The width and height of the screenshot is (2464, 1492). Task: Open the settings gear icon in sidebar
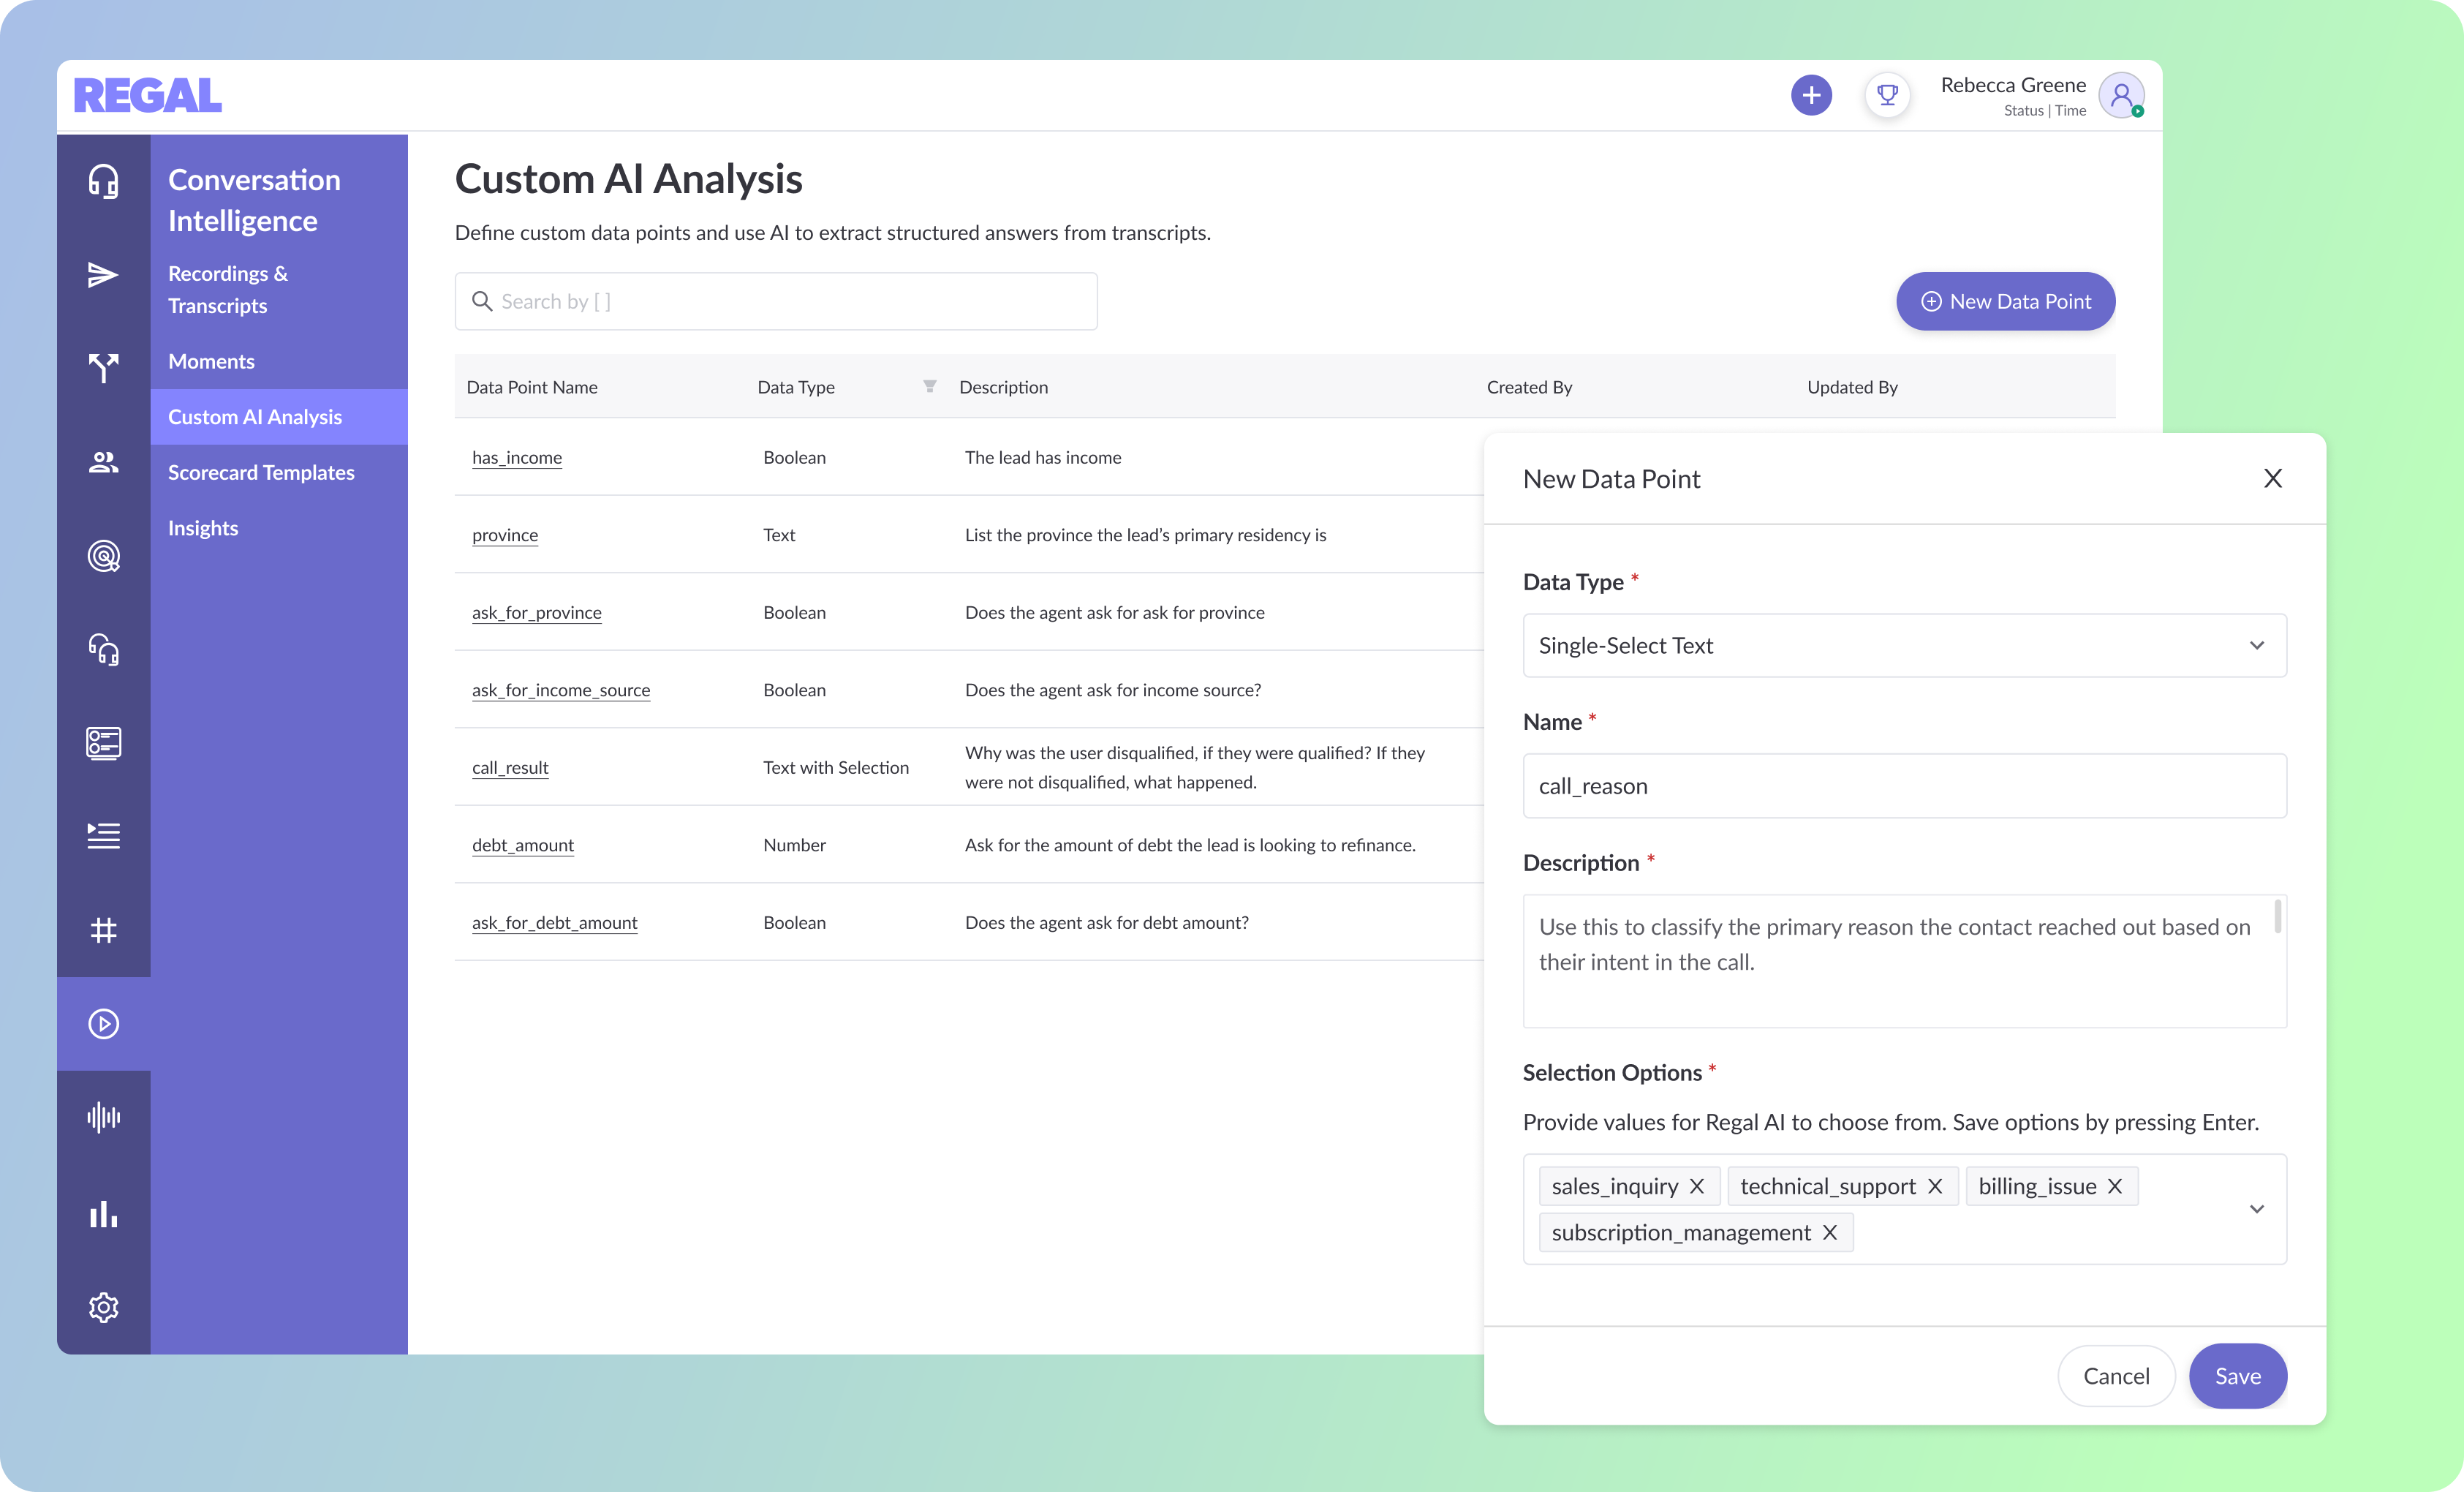[x=103, y=1307]
